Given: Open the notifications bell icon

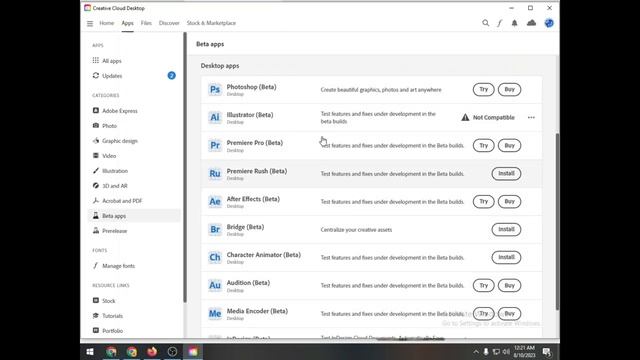Looking at the screenshot, I should [x=514, y=23].
